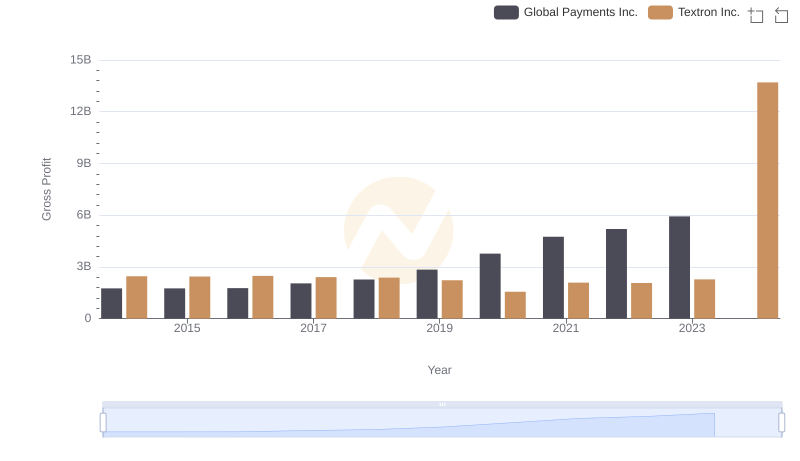Click the Gross Profit axis title

pos(46,189)
